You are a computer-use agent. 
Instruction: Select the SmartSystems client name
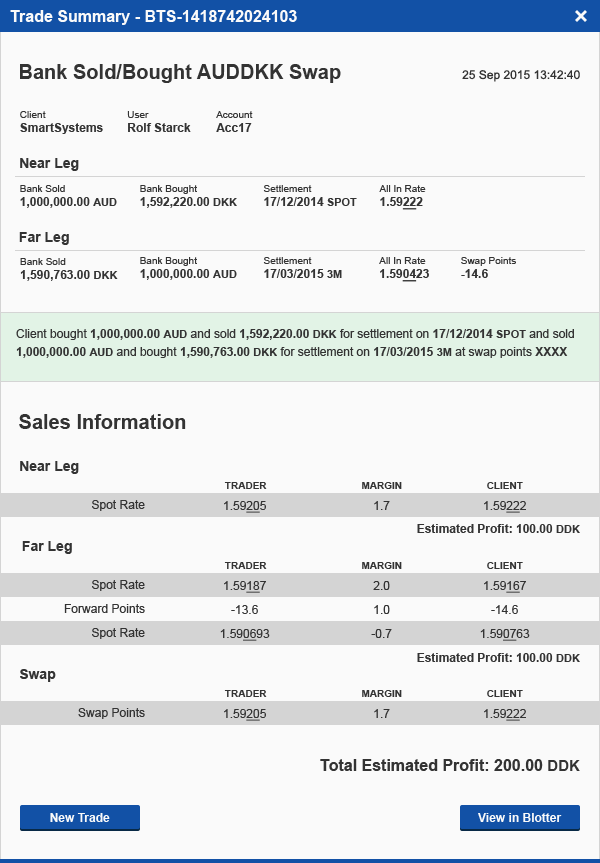point(61,128)
